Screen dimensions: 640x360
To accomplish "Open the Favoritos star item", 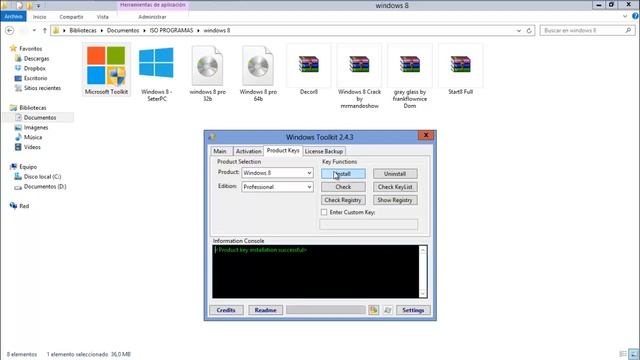I will point(26,49).
